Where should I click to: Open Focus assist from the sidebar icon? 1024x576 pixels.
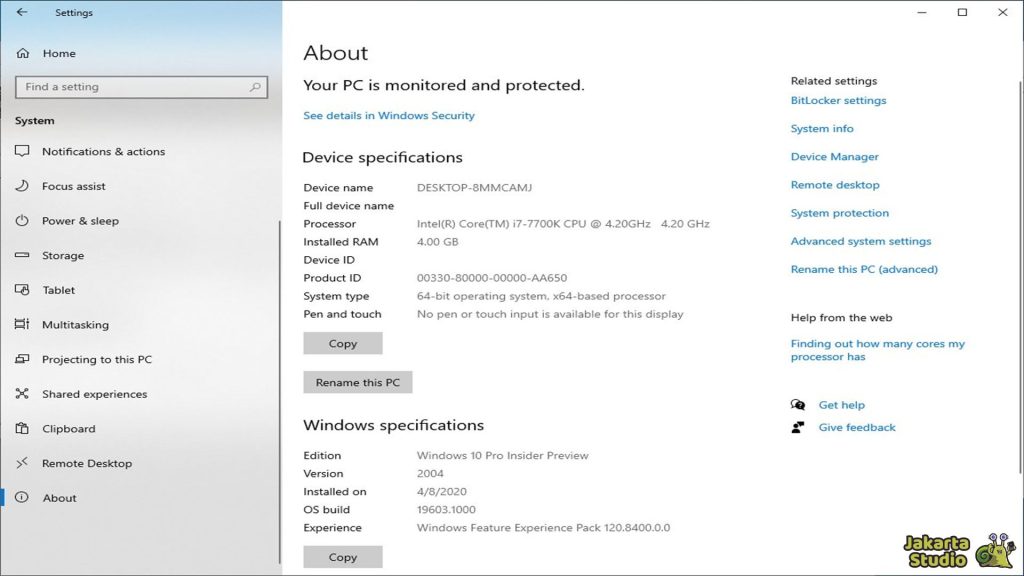(22, 186)
